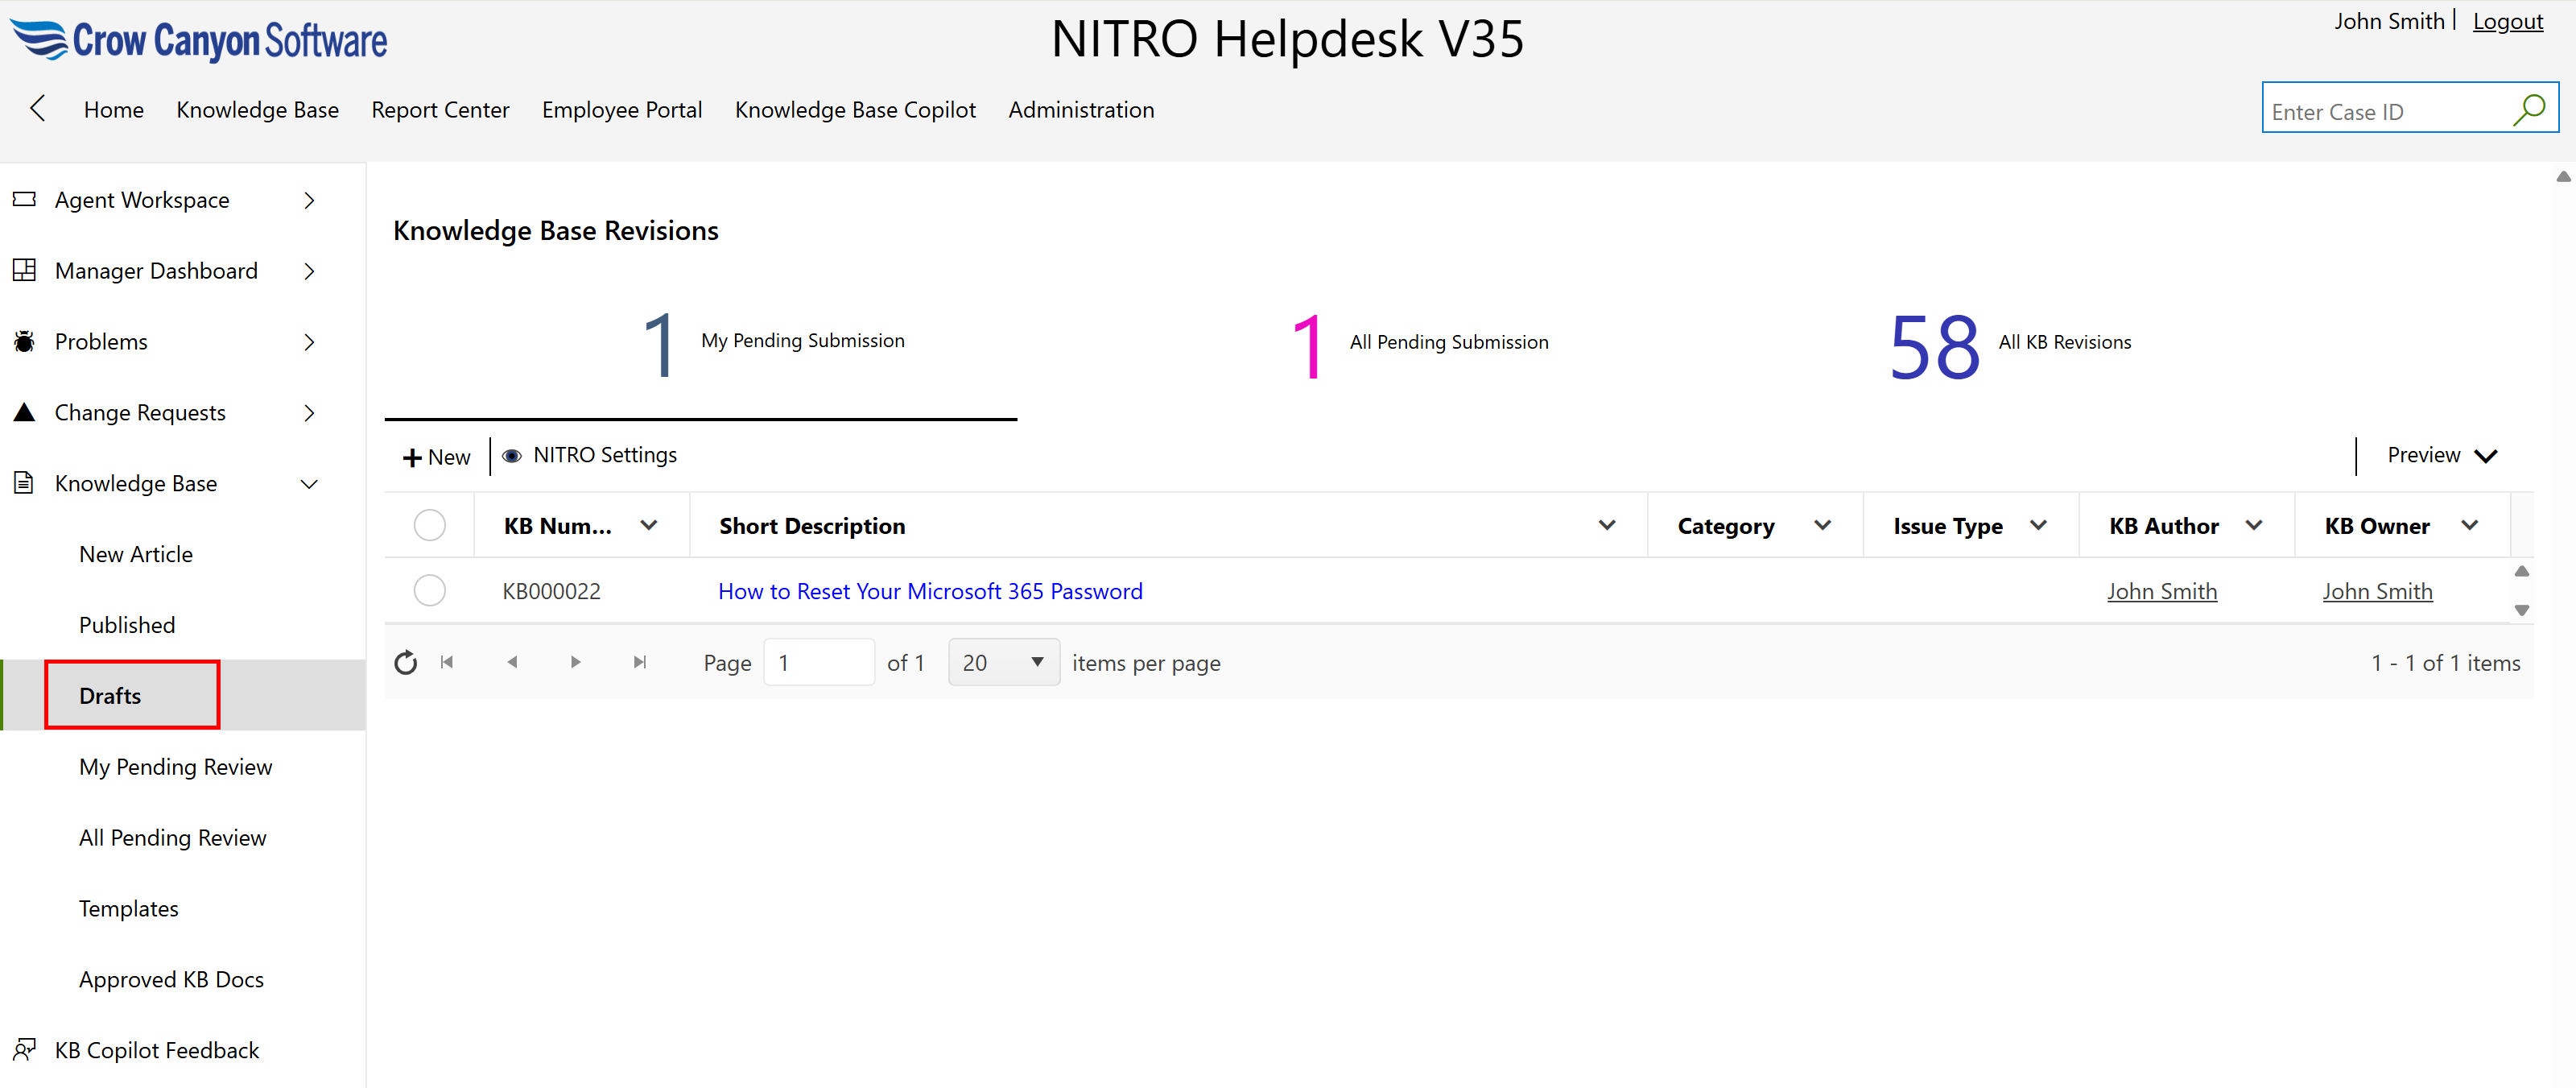Open the Microsoft 365 Password article link
Viewport: 2576px width, 1088px height.
click(929, 591)
